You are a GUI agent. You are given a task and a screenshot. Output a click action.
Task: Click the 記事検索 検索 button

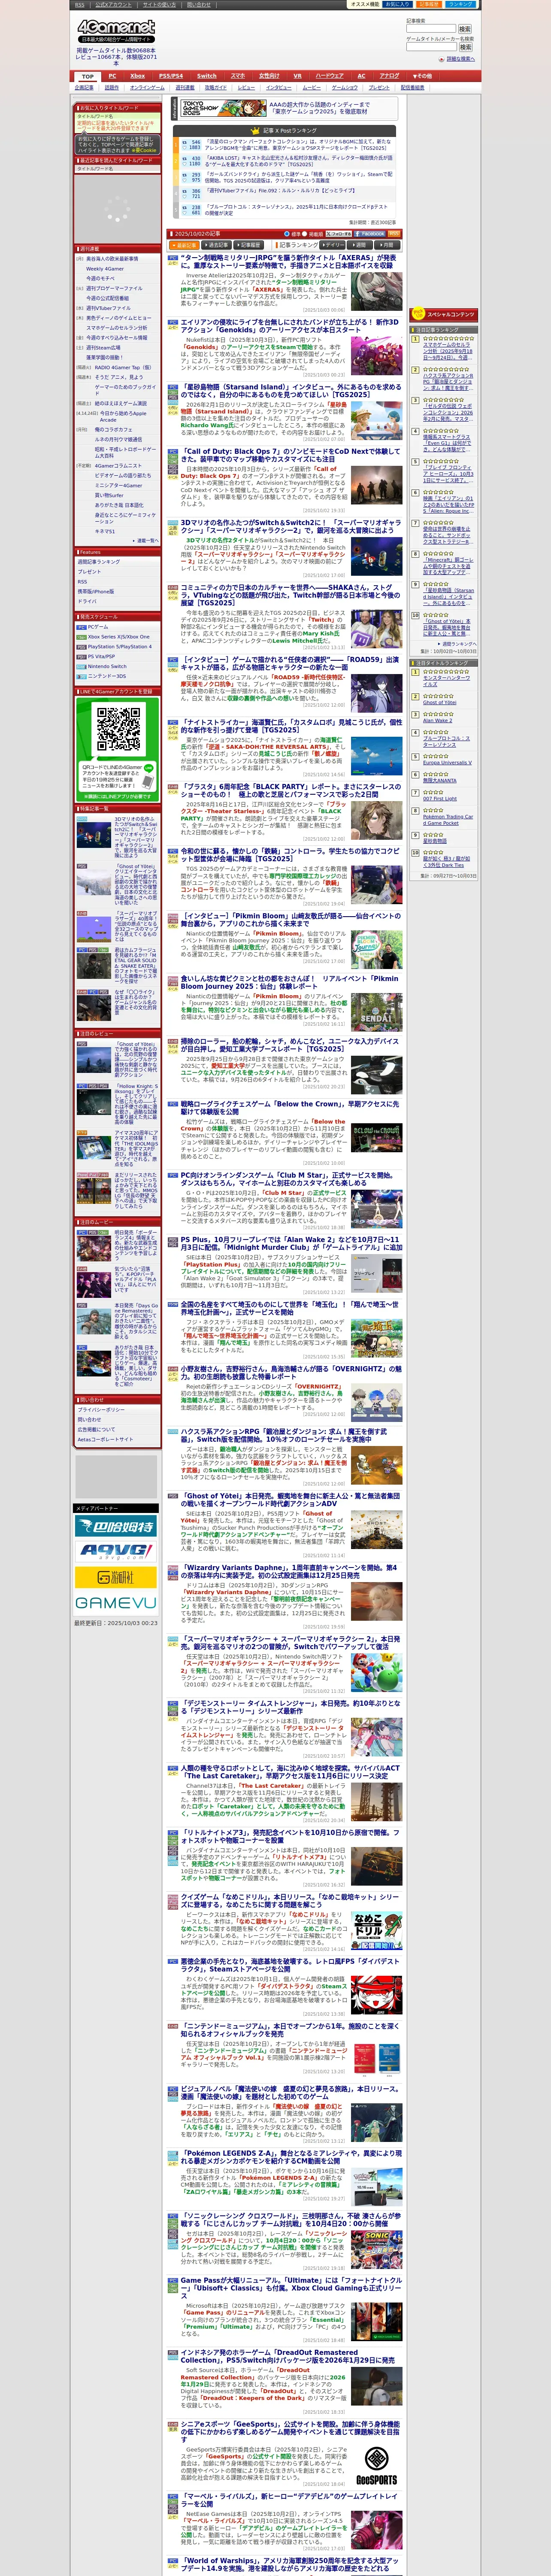pyautogui.click(x=465, y=29)
